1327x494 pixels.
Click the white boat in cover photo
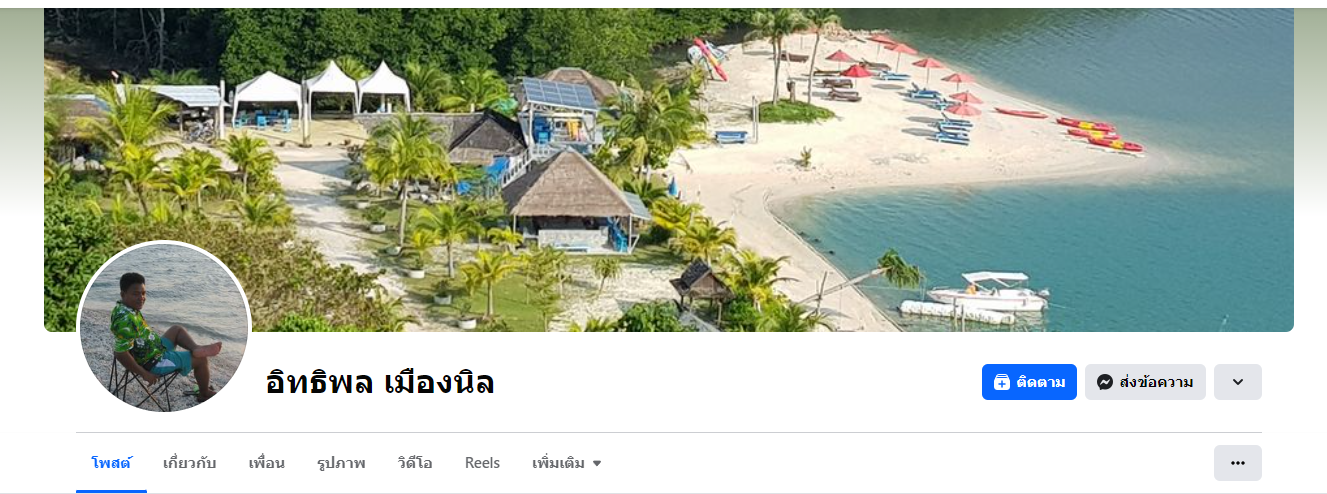[988, 291]
